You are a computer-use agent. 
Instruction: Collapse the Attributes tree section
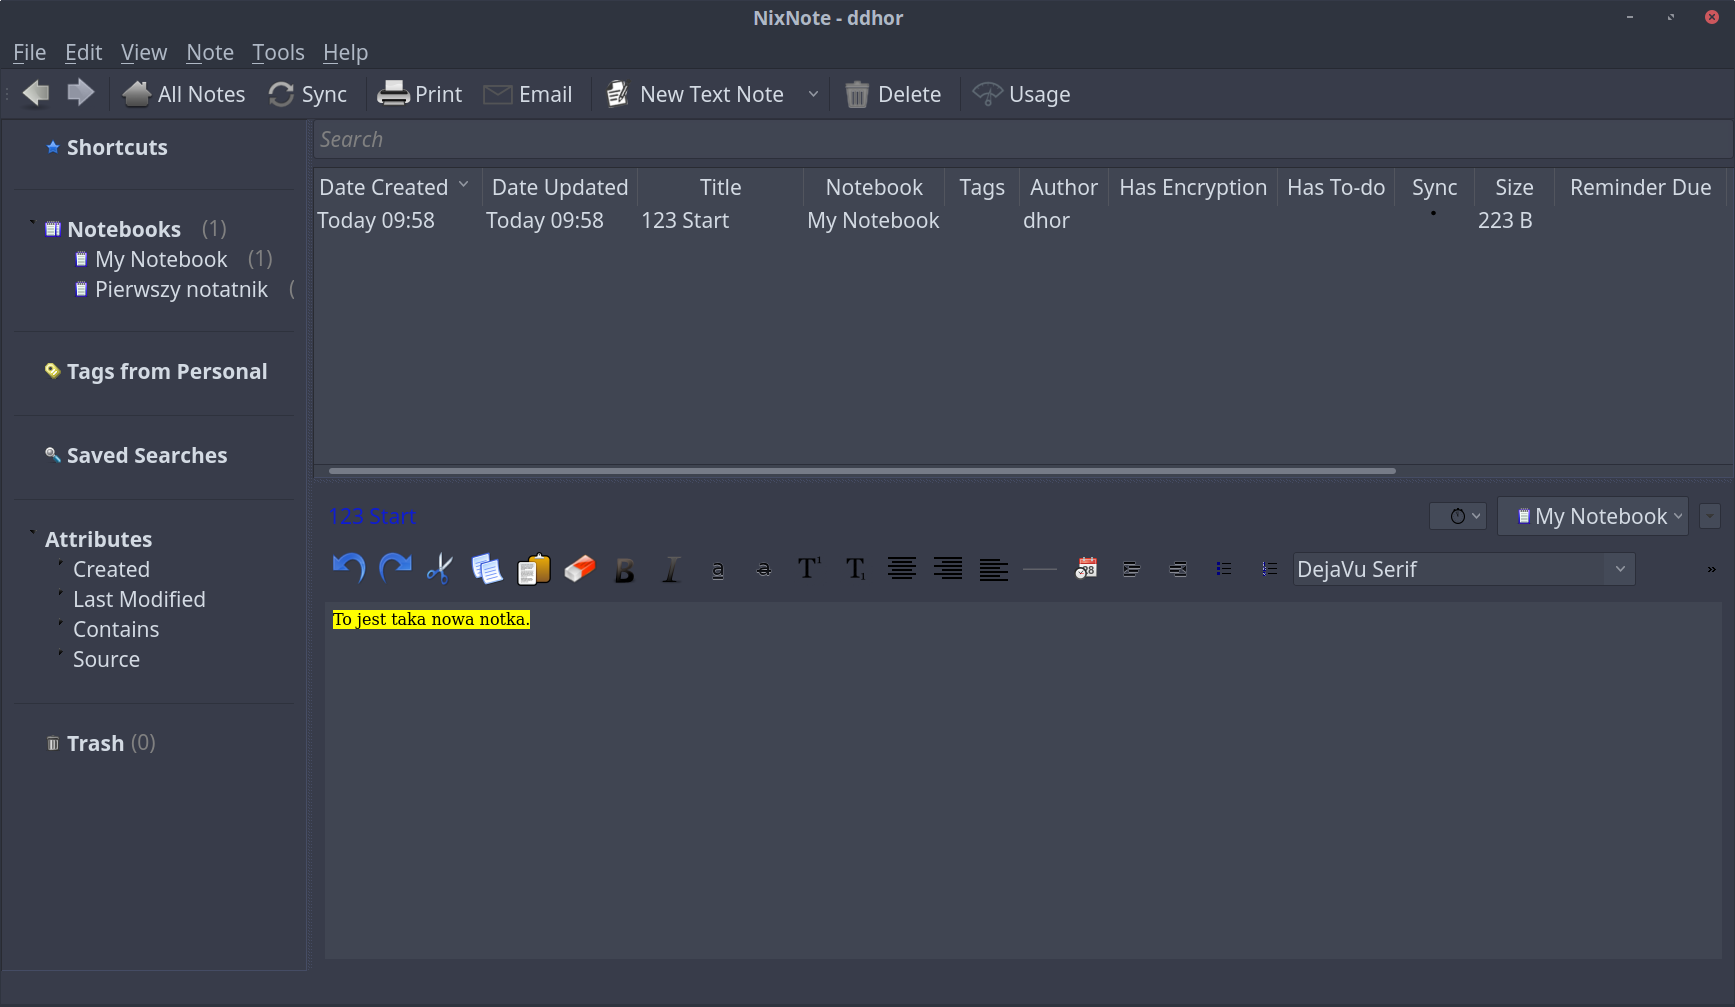click(32, 533)
